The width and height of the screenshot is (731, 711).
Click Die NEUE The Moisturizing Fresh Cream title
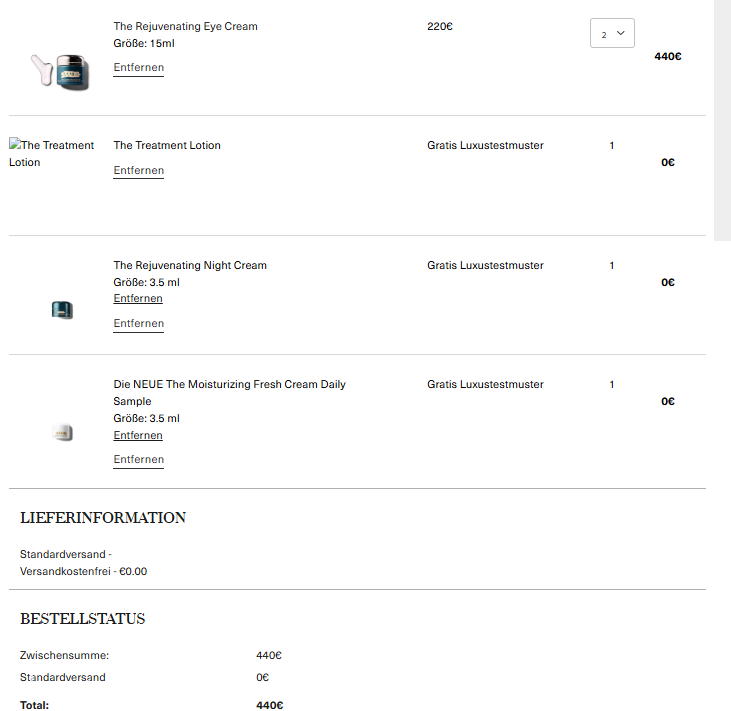click(x=229, y=384)
